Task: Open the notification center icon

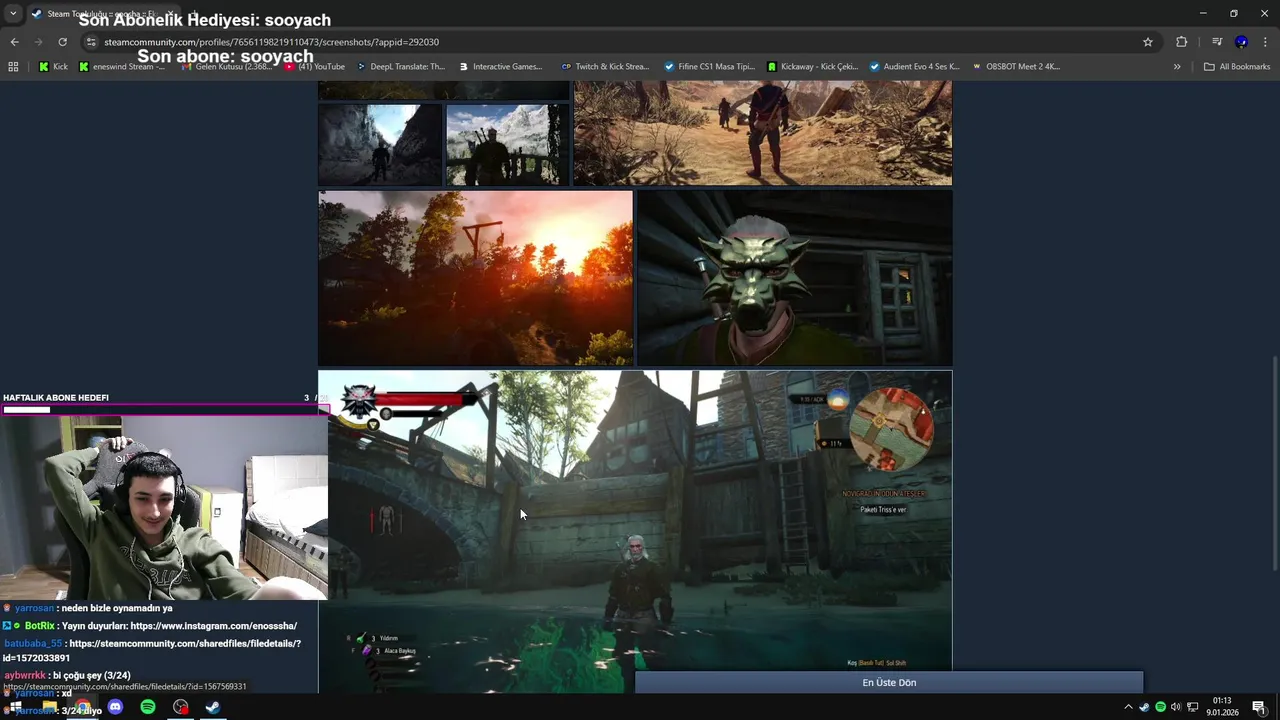Action: pyautogui.click(x=1259, y=707)
